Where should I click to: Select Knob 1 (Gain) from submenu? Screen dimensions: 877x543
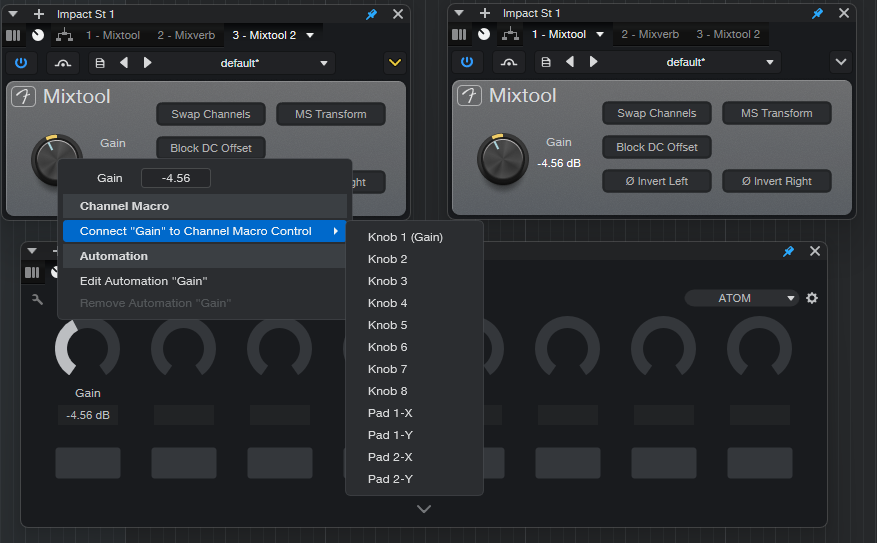tap(414, 237)
